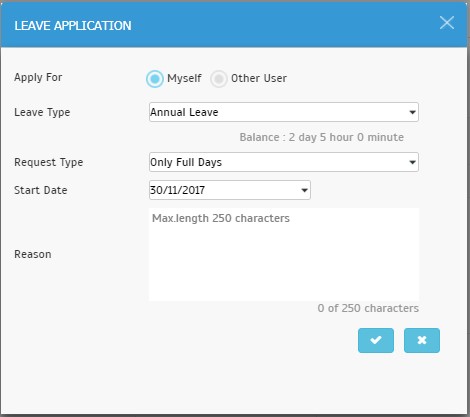Click the 0 of 250 characters counter

pos(368,308)
